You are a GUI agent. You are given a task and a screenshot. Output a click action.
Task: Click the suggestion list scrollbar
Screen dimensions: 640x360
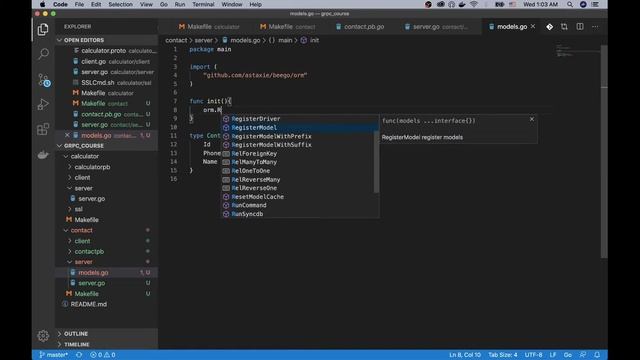pos(376,162)
